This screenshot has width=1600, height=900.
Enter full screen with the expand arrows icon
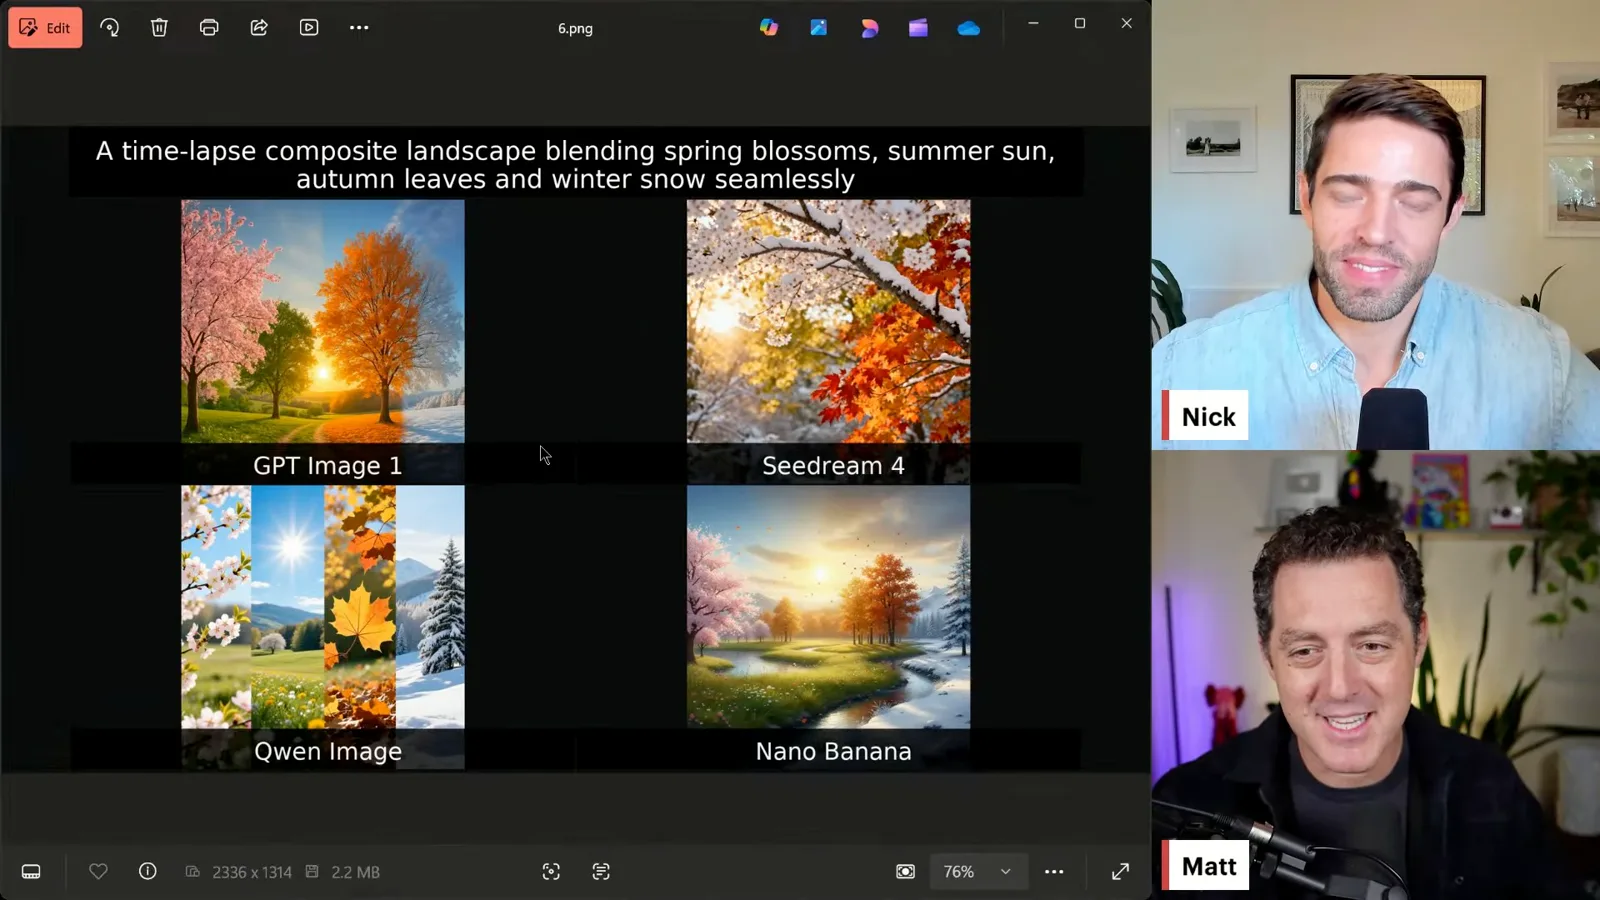(1120, 872)
